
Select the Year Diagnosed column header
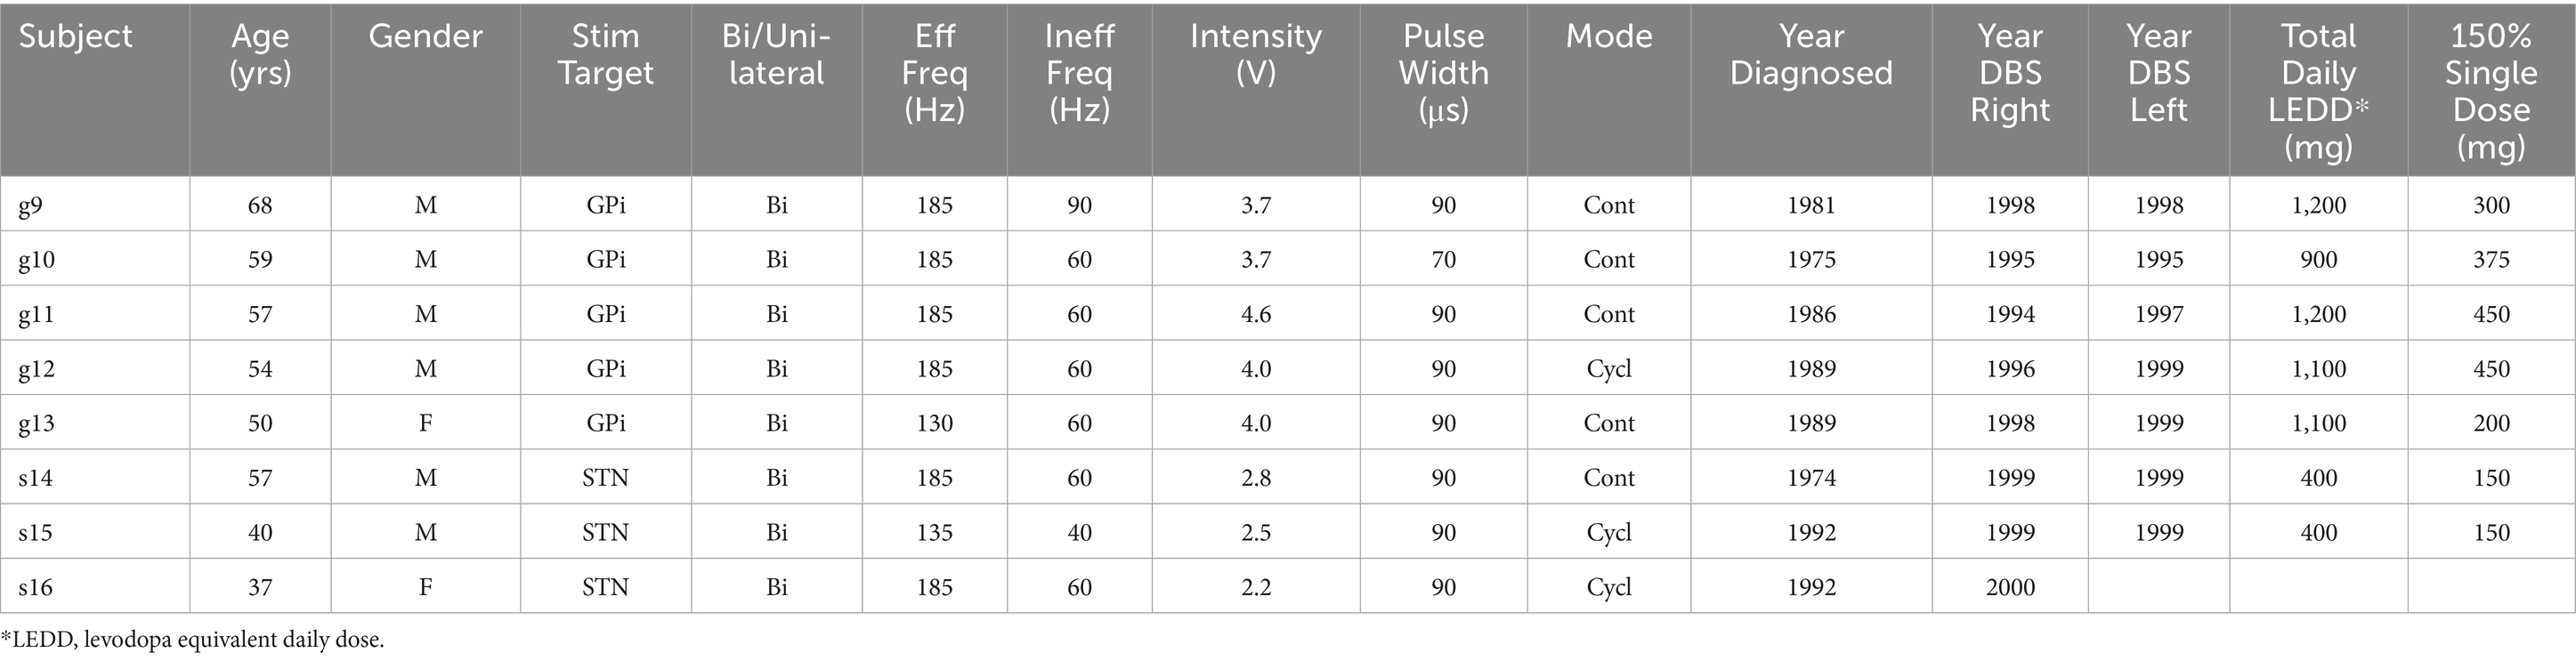[x=1810, y=55]
